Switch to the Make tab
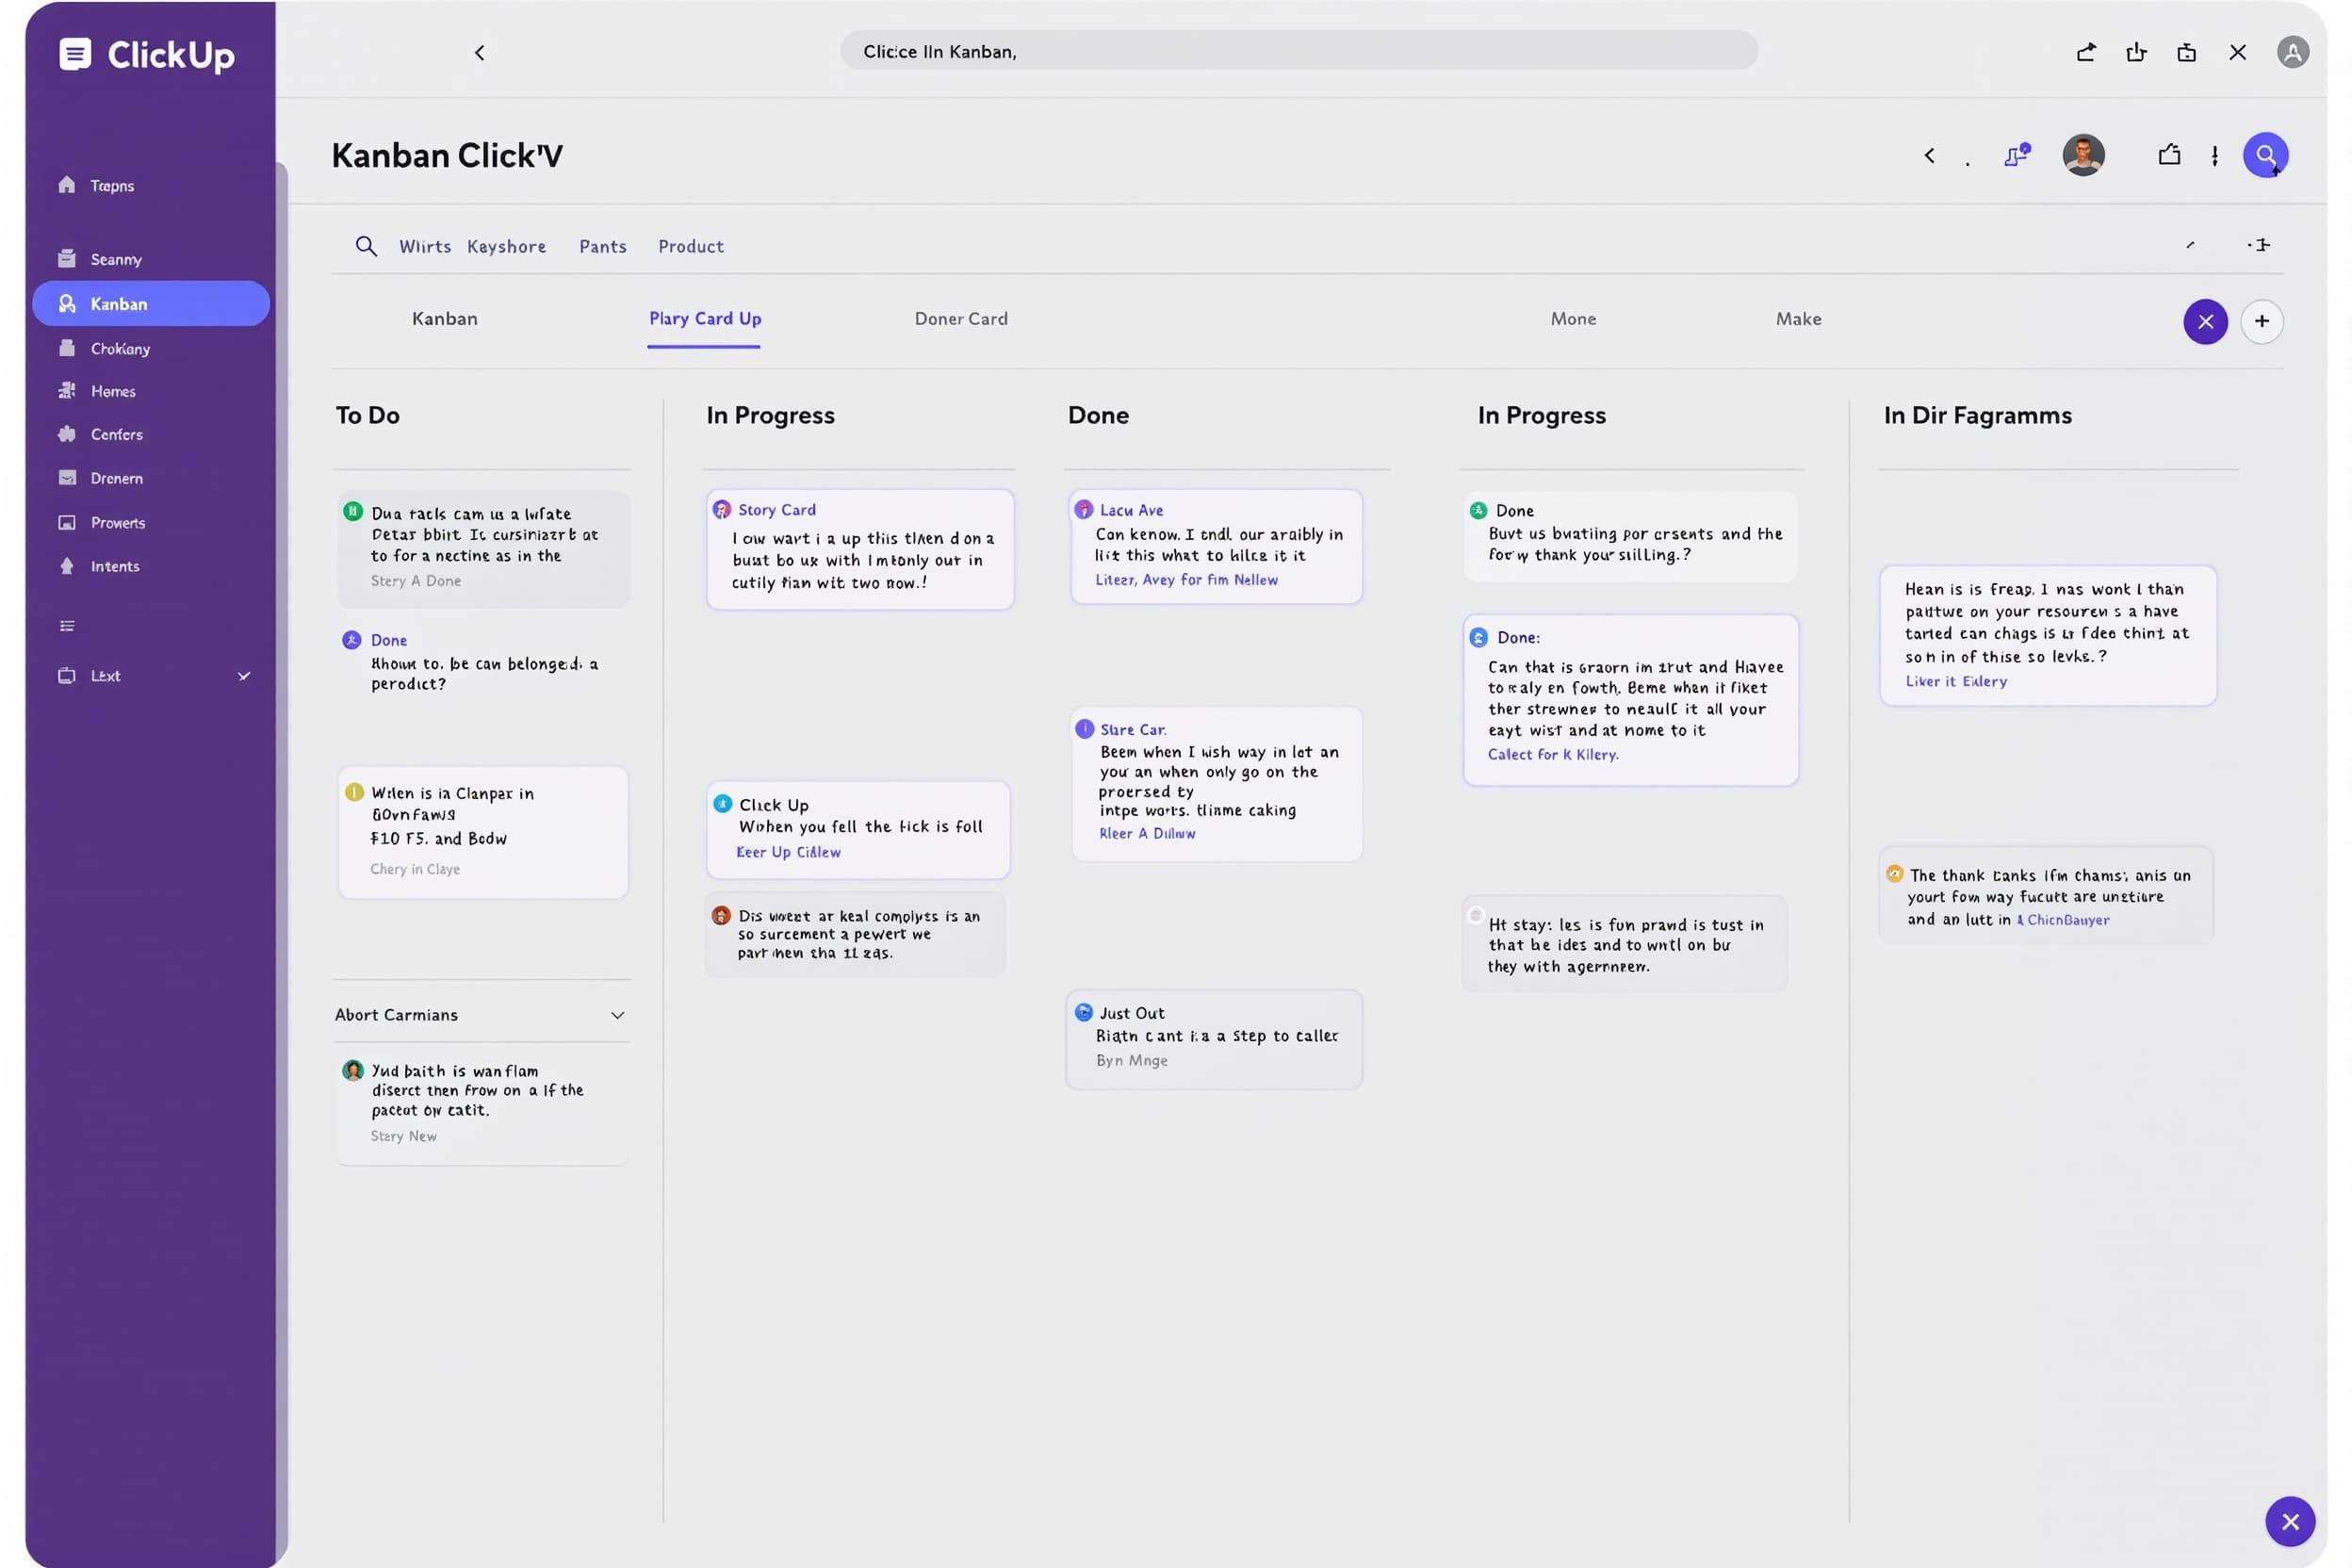 click(x=1798, y=319)
